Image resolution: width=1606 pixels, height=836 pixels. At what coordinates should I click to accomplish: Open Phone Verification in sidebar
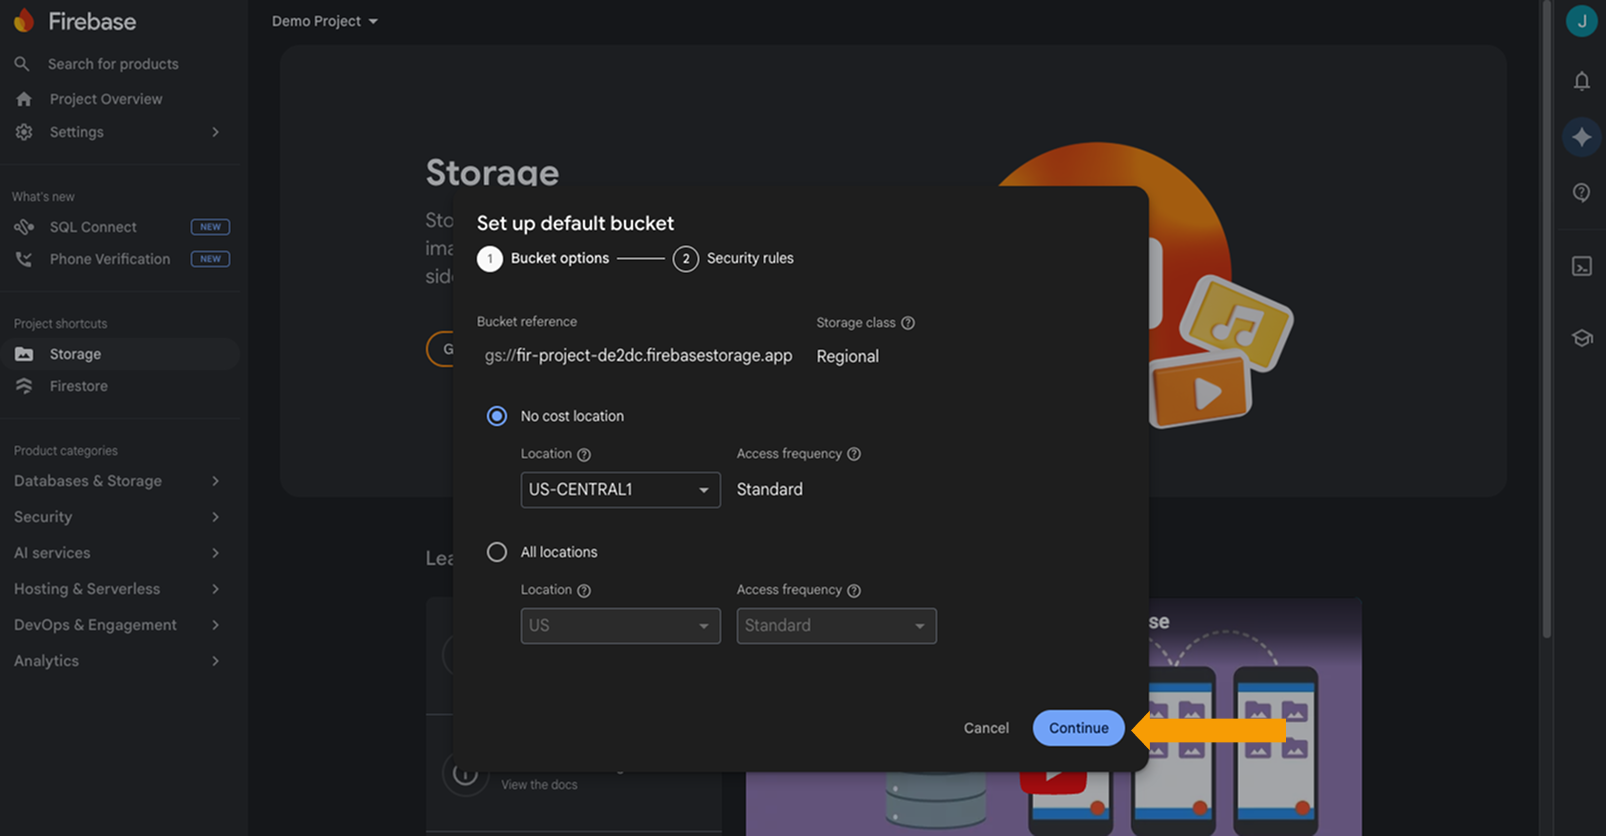[x=110, y=259]
